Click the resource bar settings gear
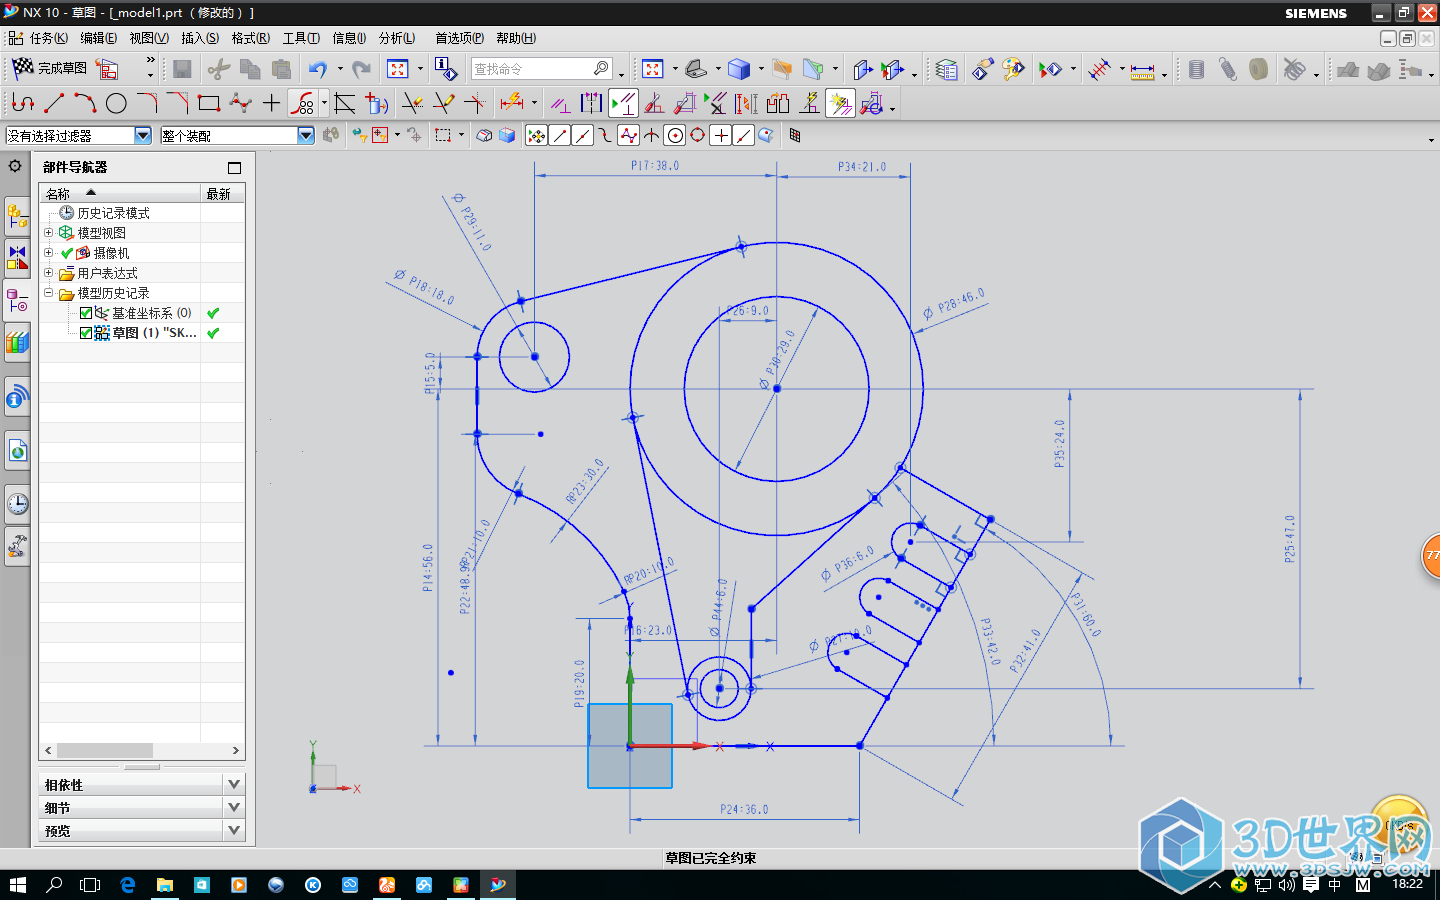The image size is (1440, 900). 15,166
